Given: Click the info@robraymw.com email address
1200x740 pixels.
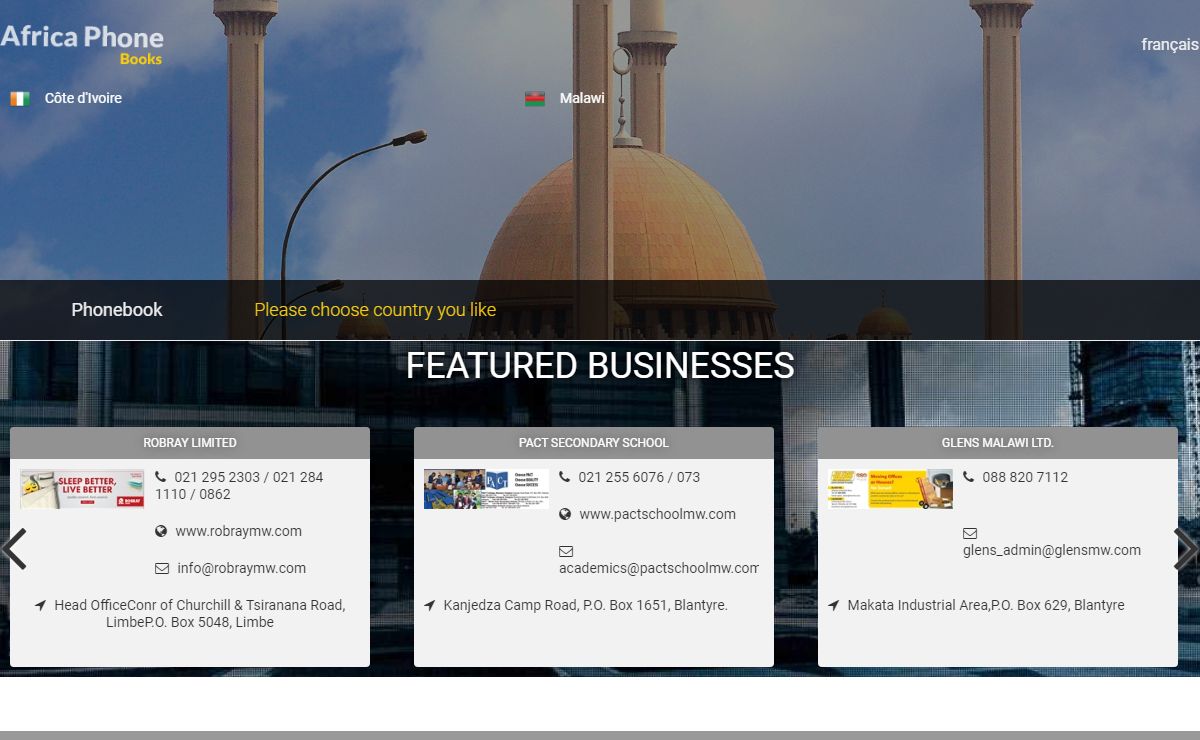Looking at the screenshot, I should (x=241, y=568).
